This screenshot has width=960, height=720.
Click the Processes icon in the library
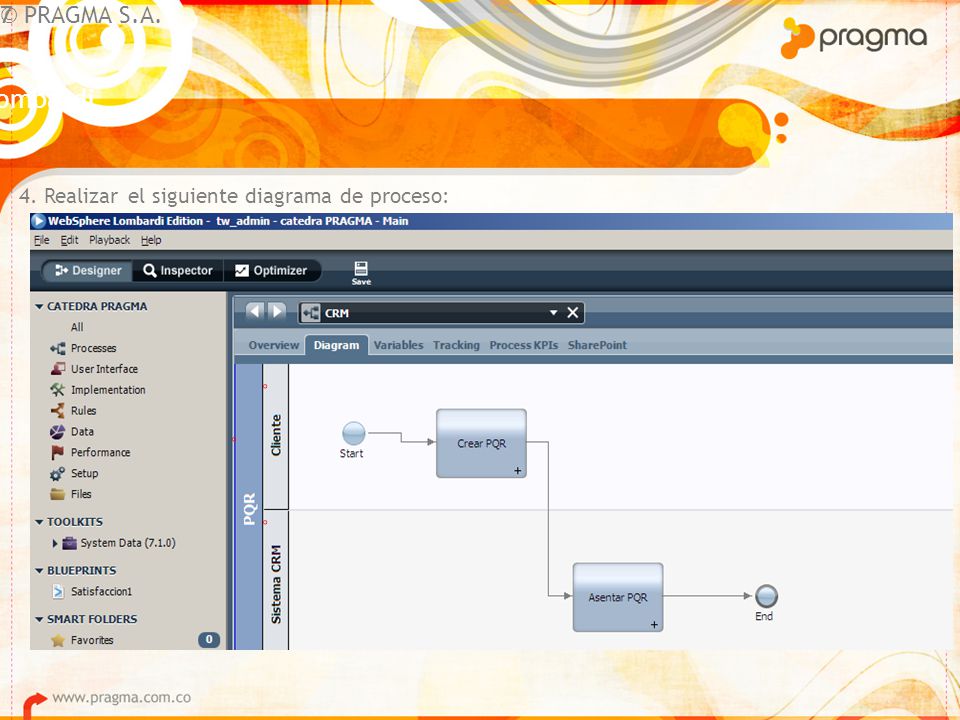tap(58, 348)
